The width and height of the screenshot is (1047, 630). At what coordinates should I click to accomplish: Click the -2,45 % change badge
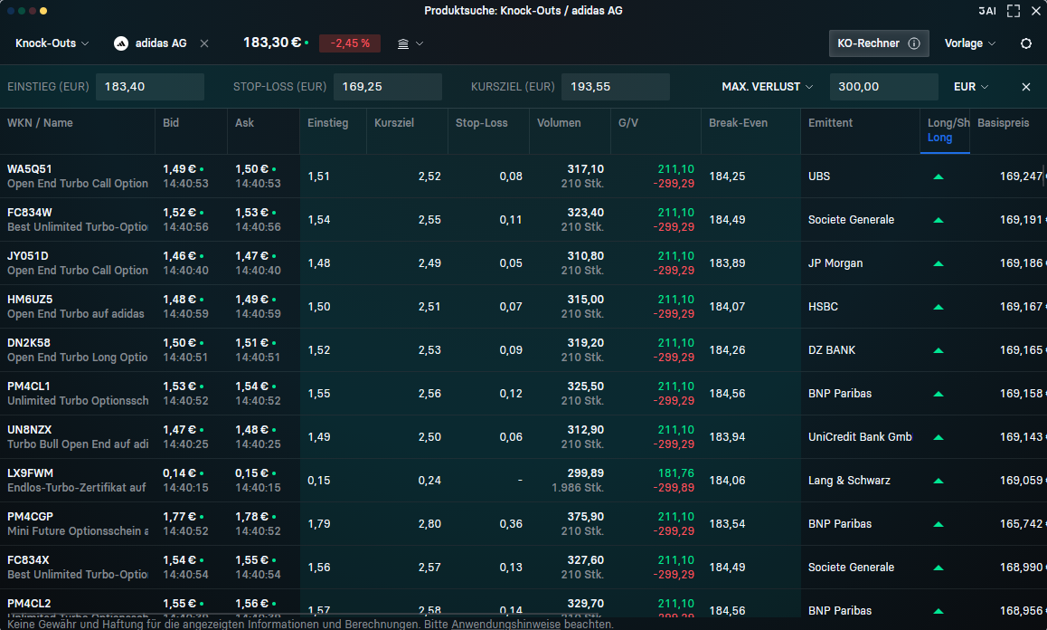(350, 43)
